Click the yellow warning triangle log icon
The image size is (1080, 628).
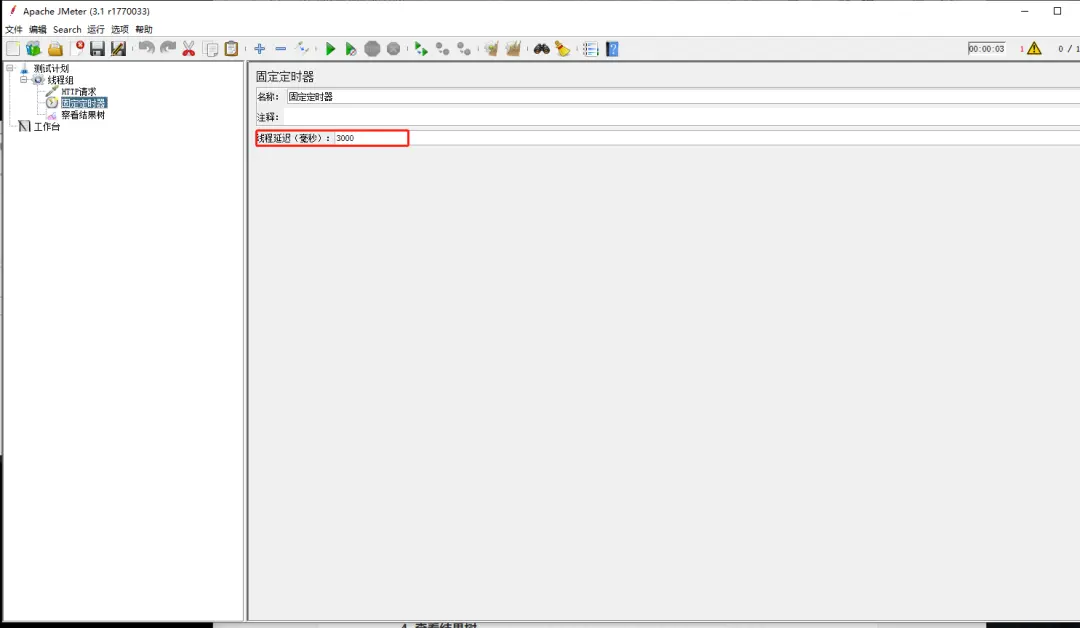tap(1034, 49)
